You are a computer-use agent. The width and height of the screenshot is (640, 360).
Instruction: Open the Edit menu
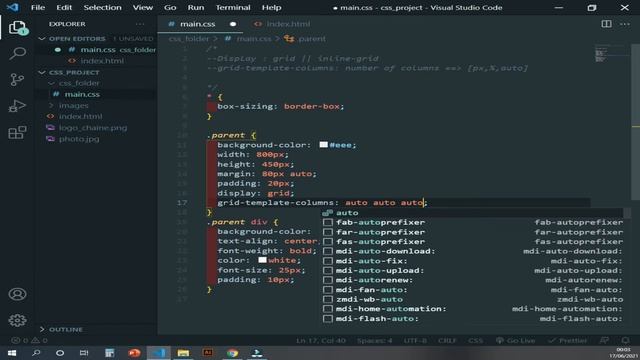click(64, 7)
